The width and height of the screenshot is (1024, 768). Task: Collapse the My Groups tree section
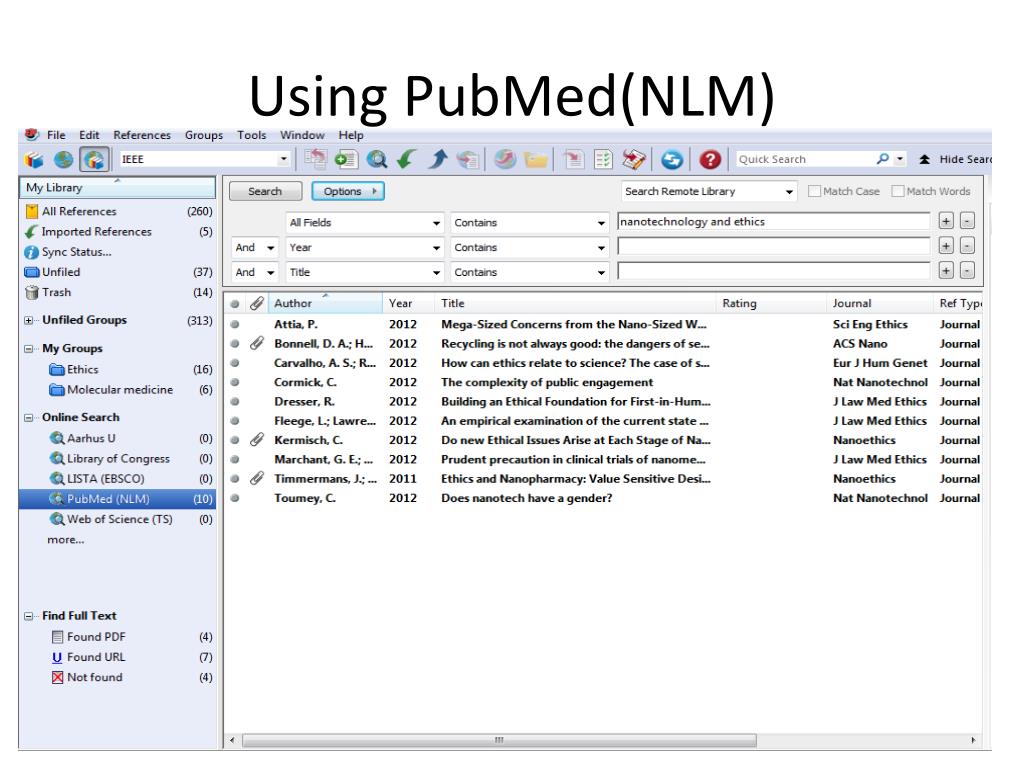(29, 349)
